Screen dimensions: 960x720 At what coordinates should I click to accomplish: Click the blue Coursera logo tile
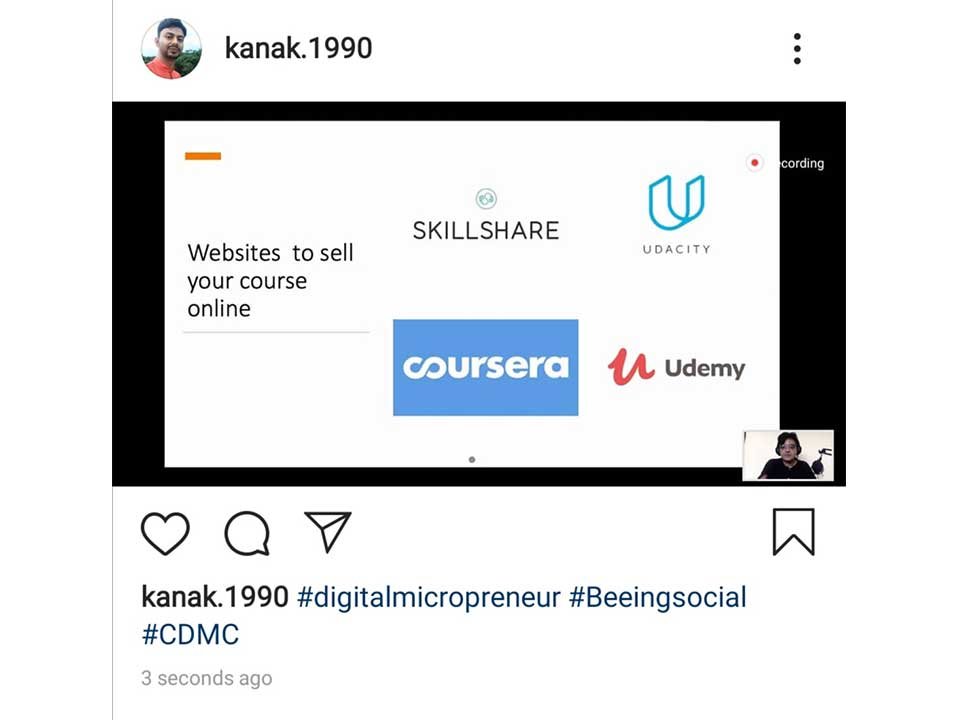point(486,367)
